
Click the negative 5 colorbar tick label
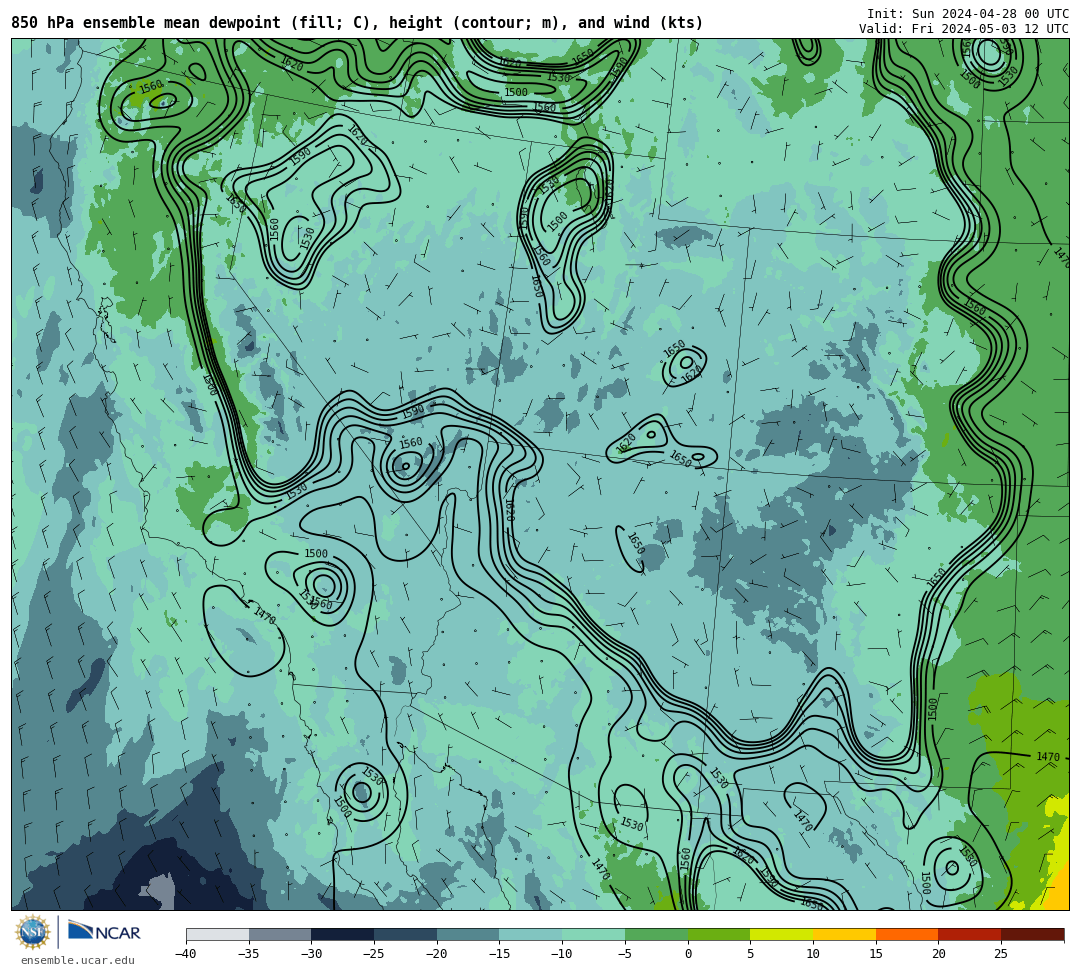(625, 954)
